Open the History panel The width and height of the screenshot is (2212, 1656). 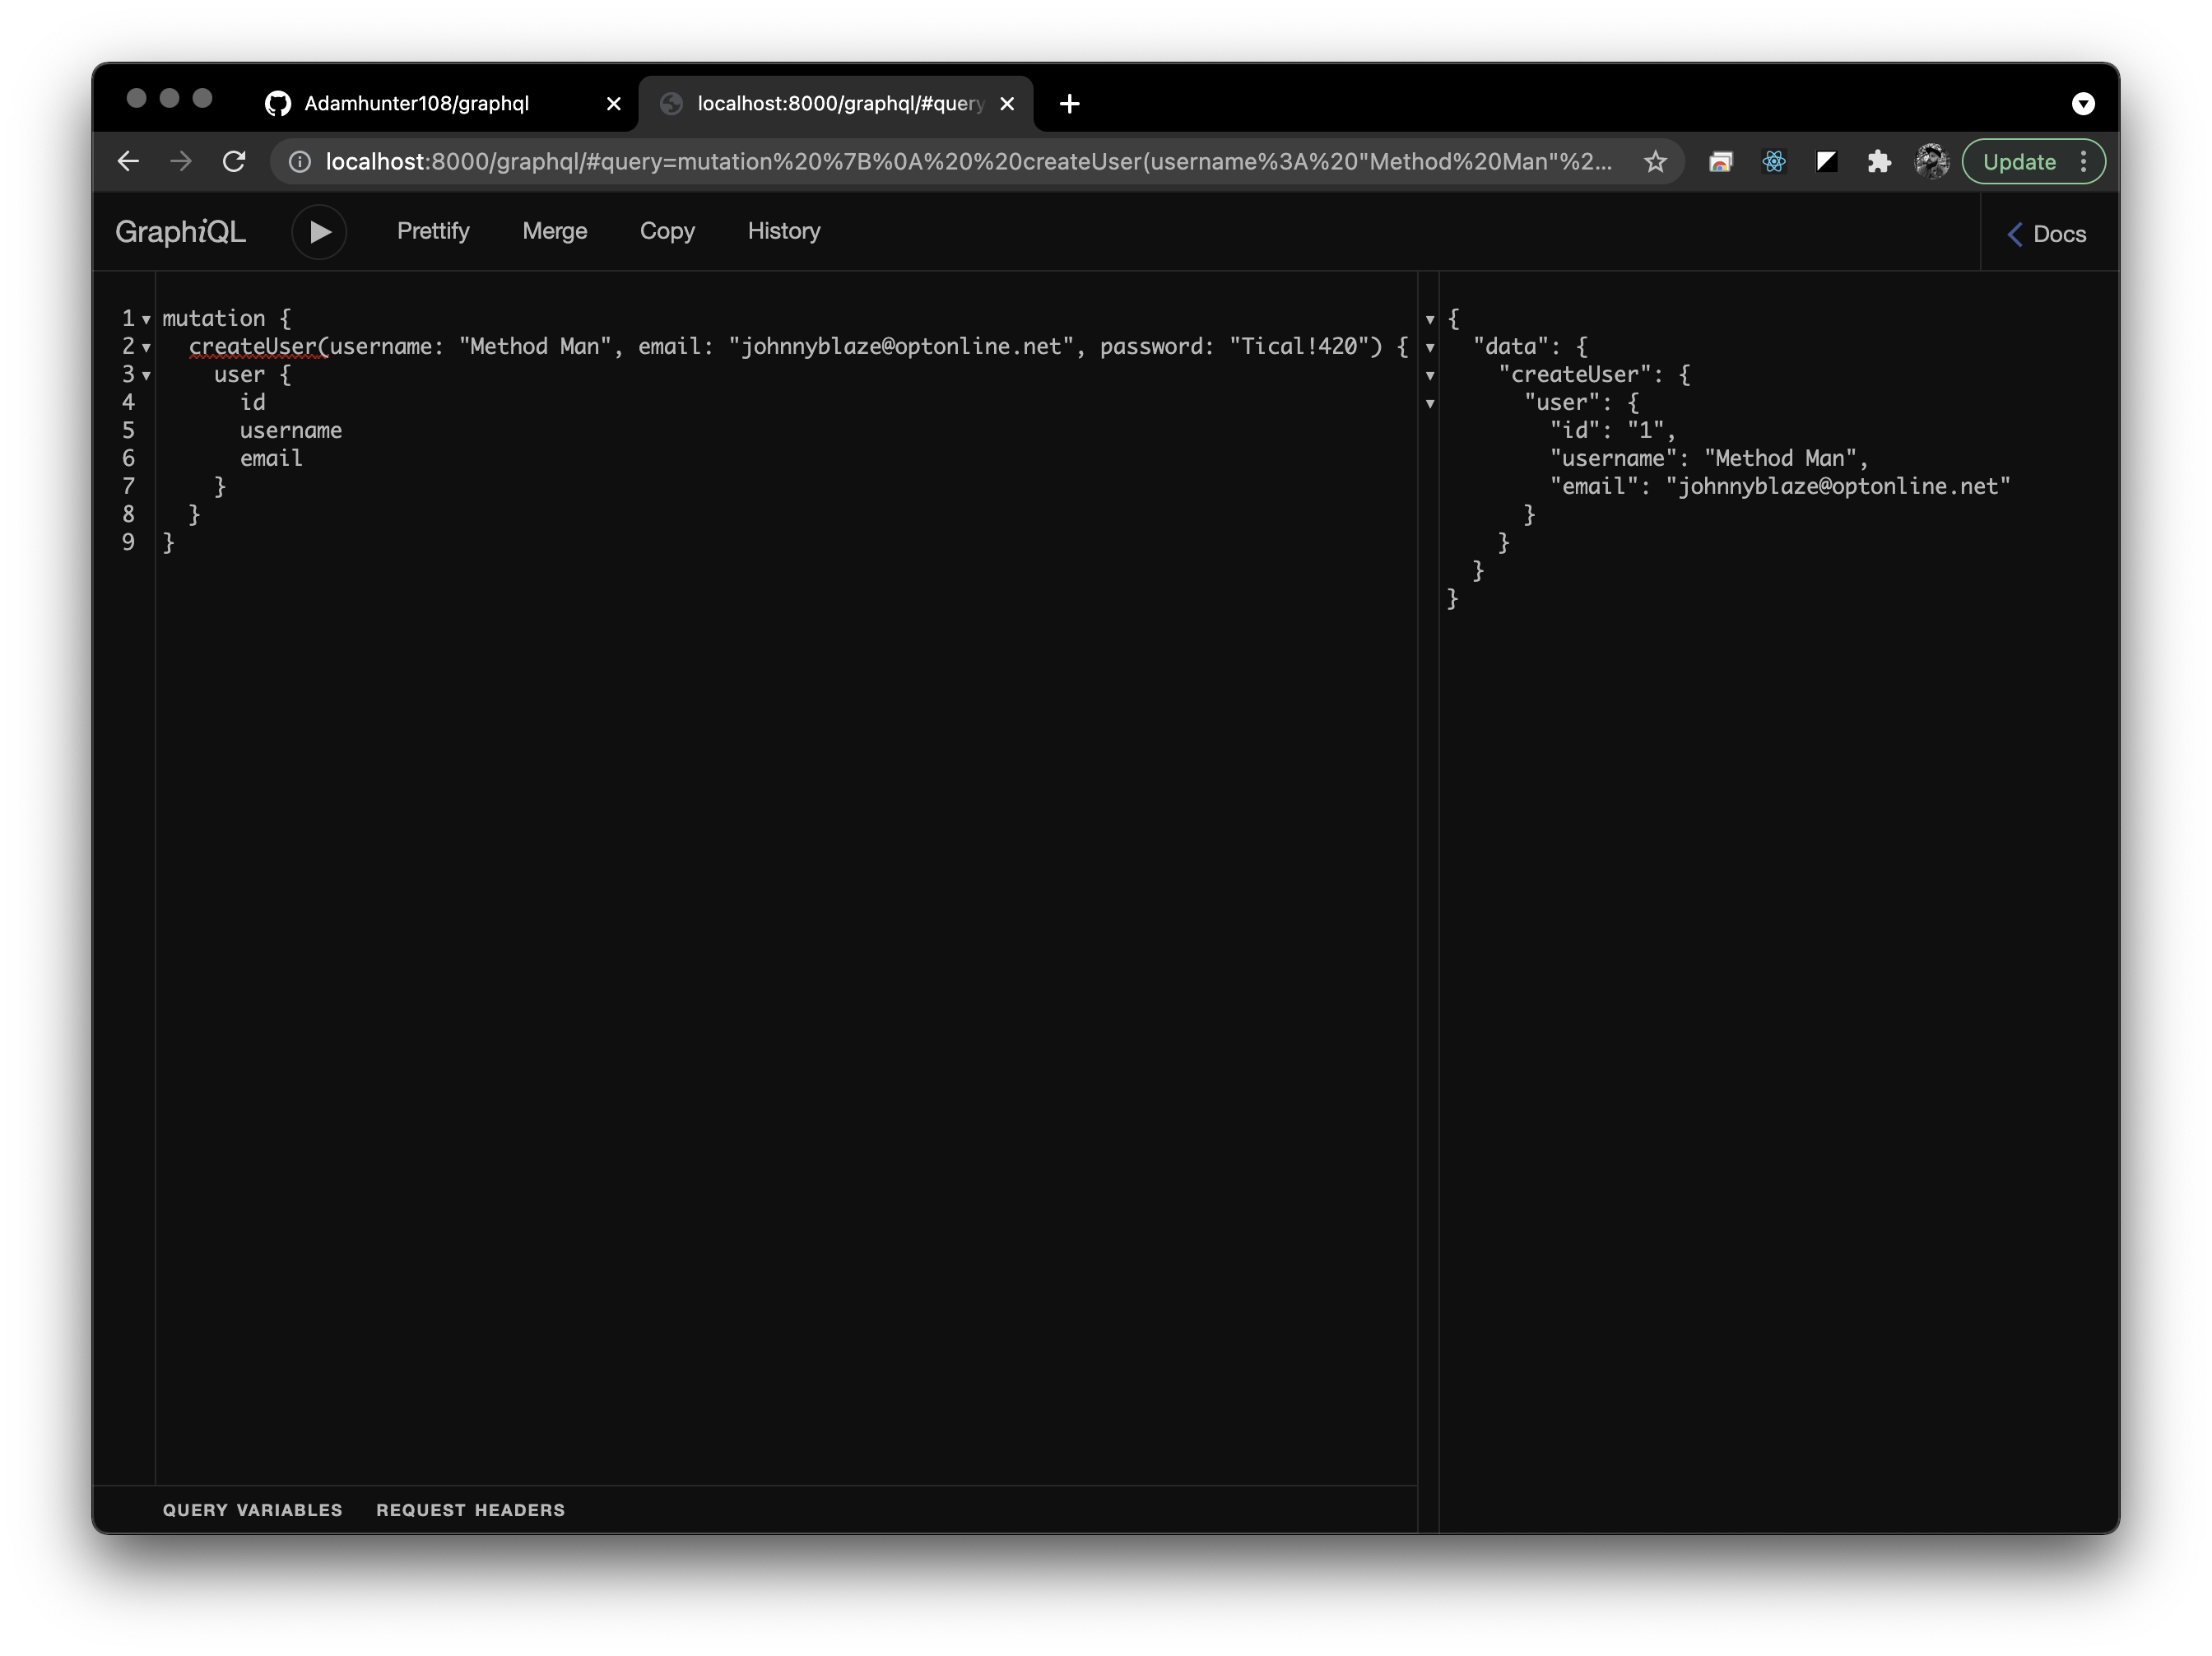coord(784,231)
